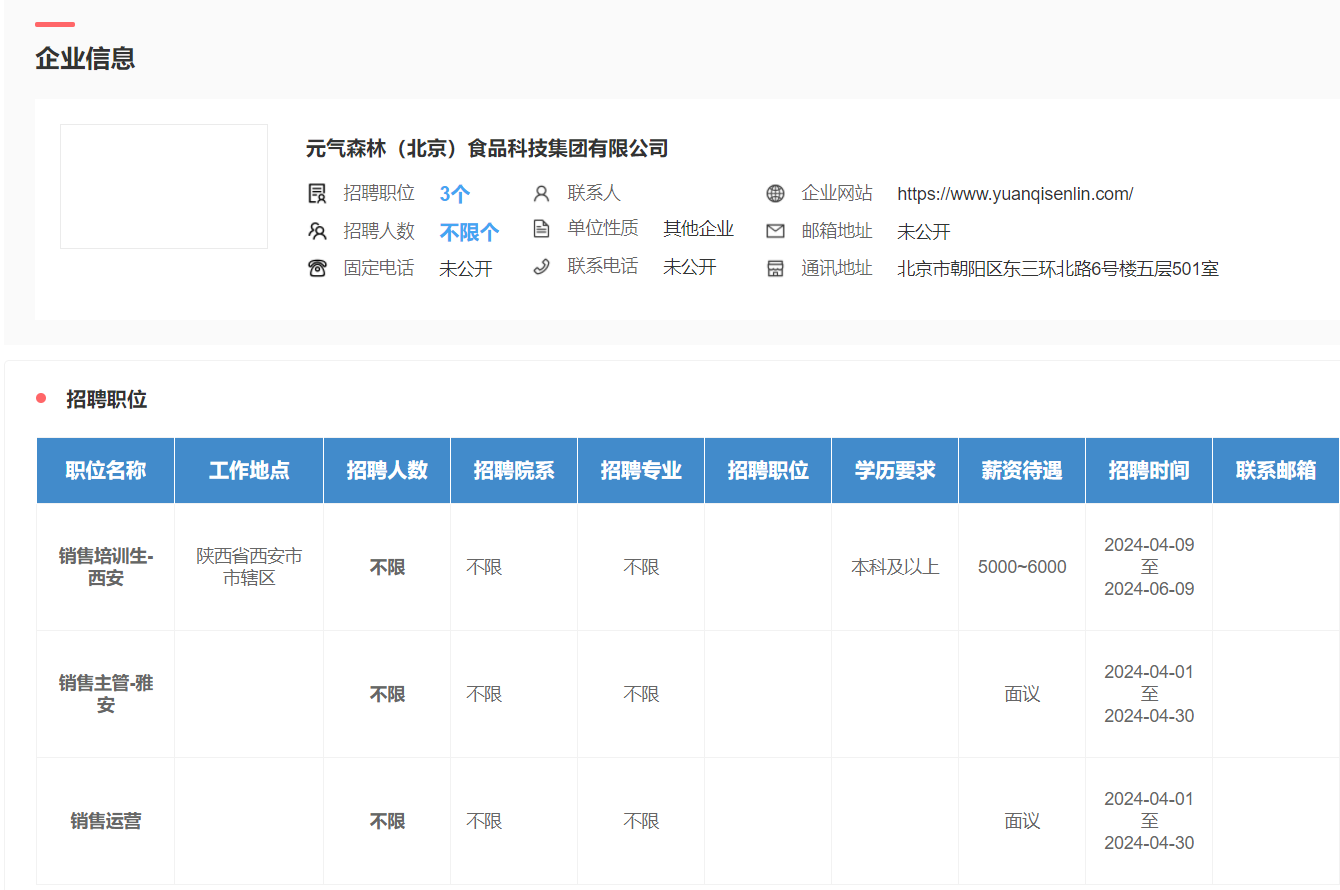This screenshot has height=890, width=1340.
Task: Click the company name 元气森林 heading
Action: pyautogui.click(x=487, y=149)
